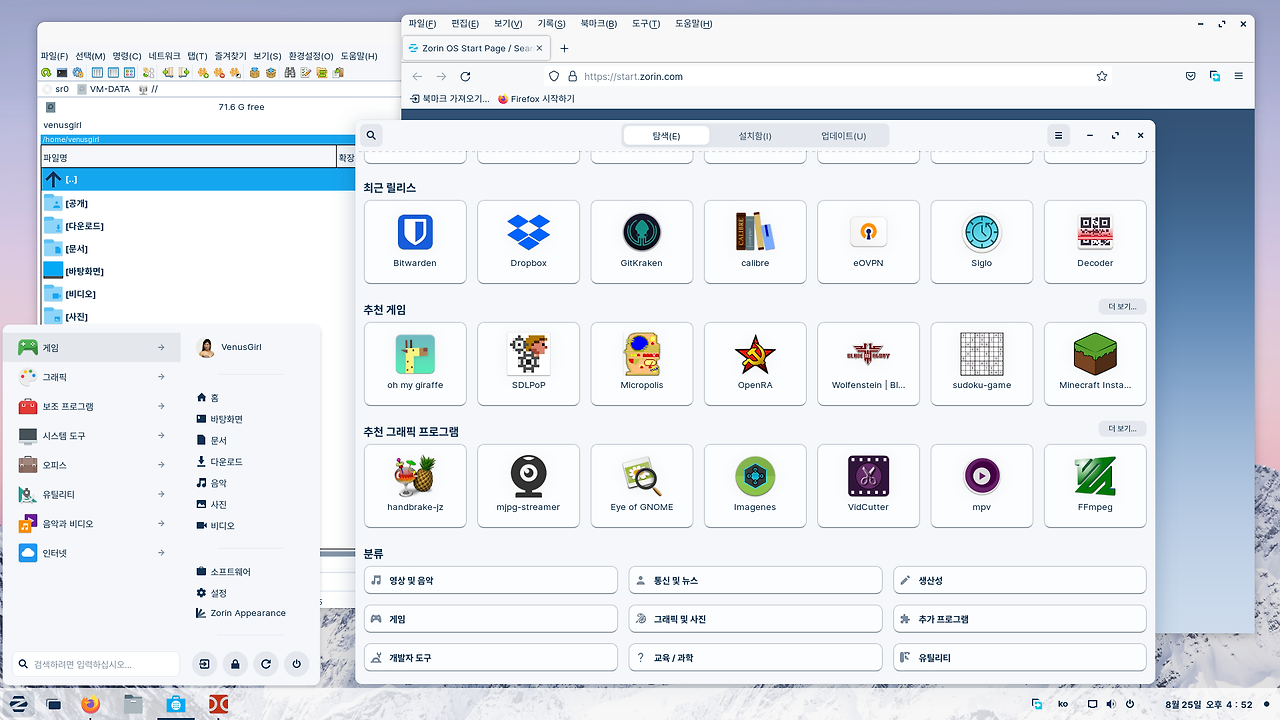Open the FFmpeg app card
This screenshot has height=720, width=1280.
point(1095,485)
